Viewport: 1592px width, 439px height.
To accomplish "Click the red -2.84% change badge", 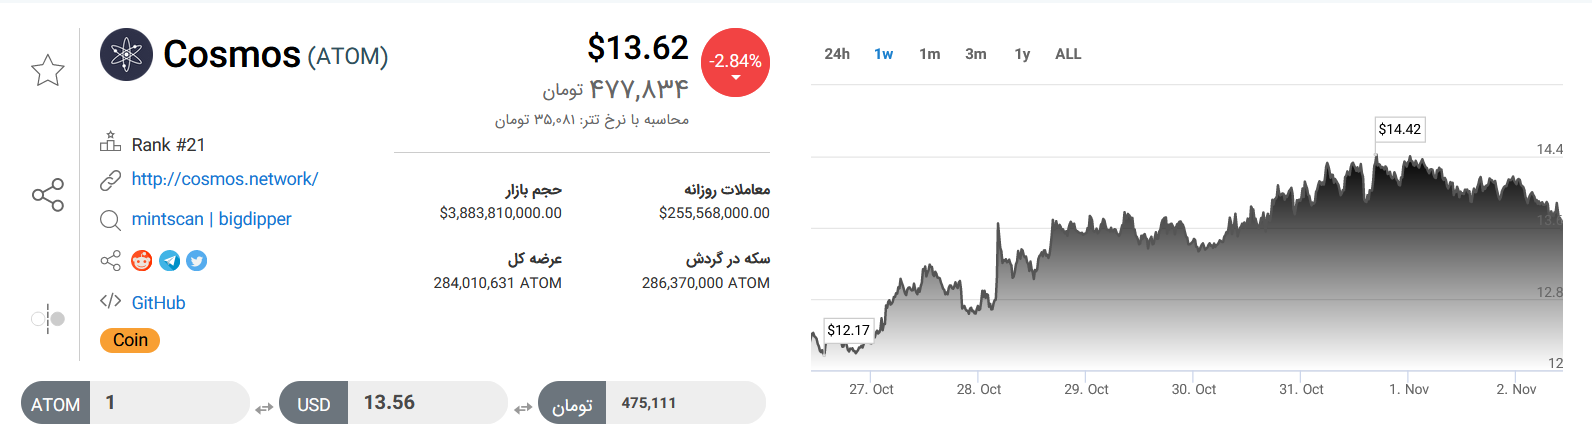I will (736, 62).
